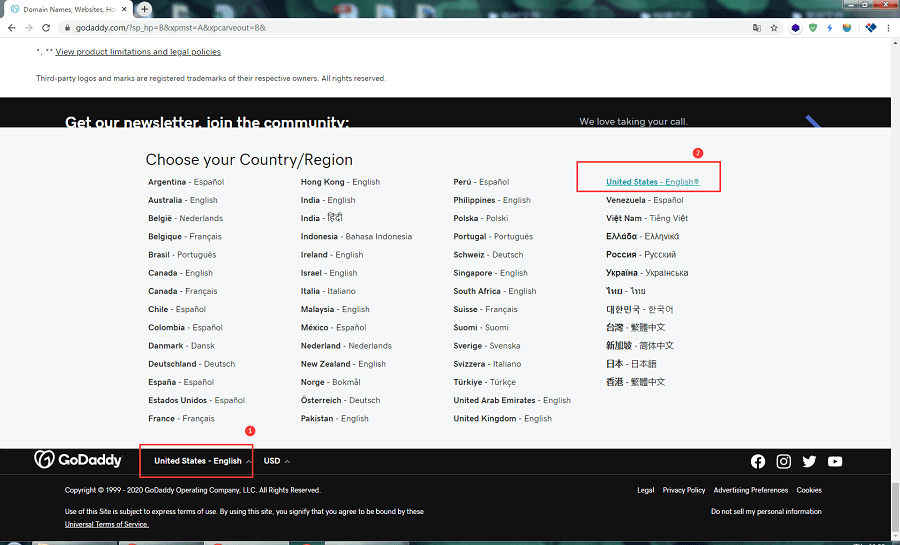Open GoDaddy's Instagram icon in footer

tap(784, 461)
